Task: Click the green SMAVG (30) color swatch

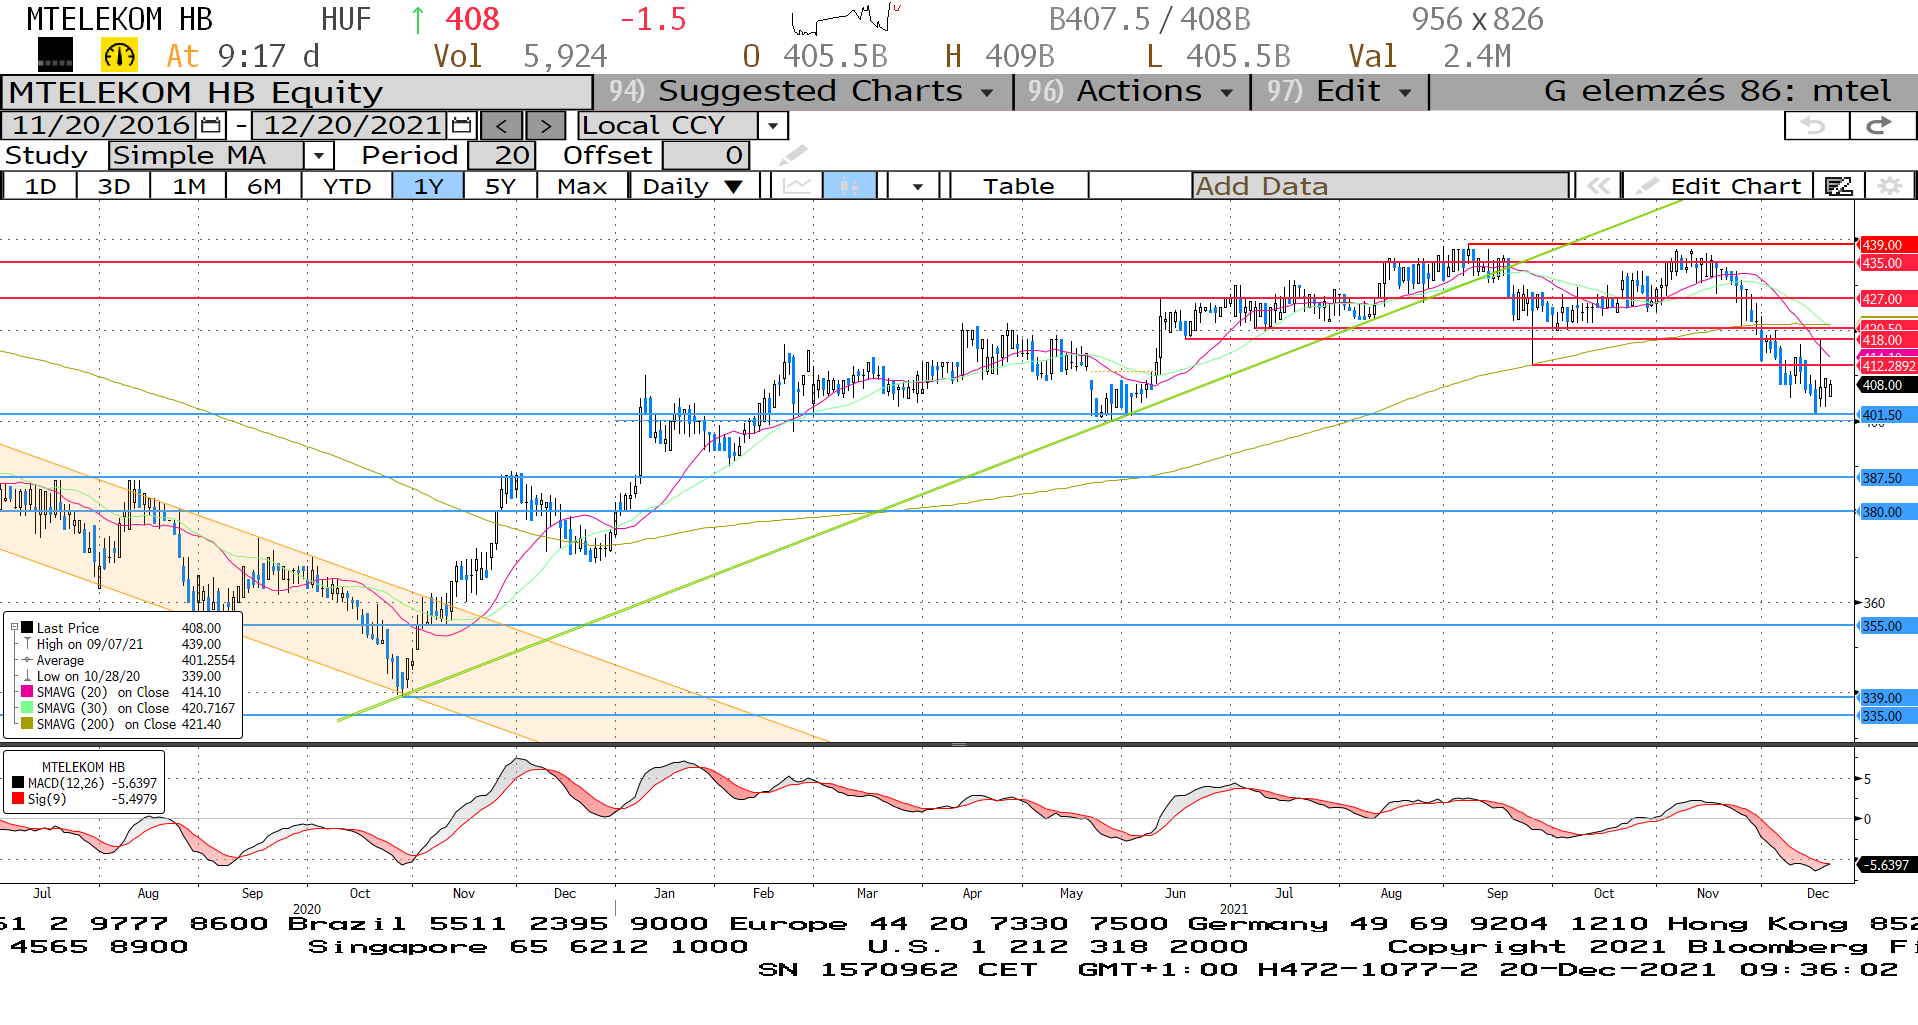Action: (x=27, y=708)
